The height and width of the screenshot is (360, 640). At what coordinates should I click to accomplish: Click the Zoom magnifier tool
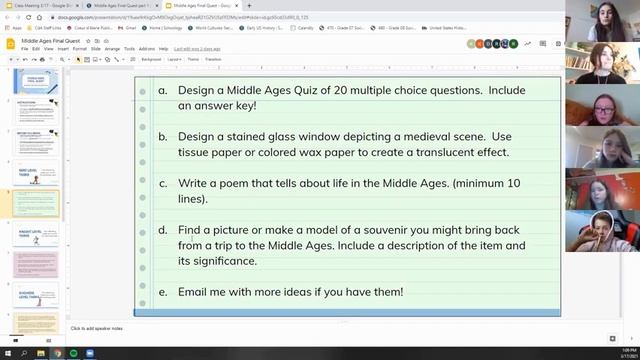click(x=62, y=60)
